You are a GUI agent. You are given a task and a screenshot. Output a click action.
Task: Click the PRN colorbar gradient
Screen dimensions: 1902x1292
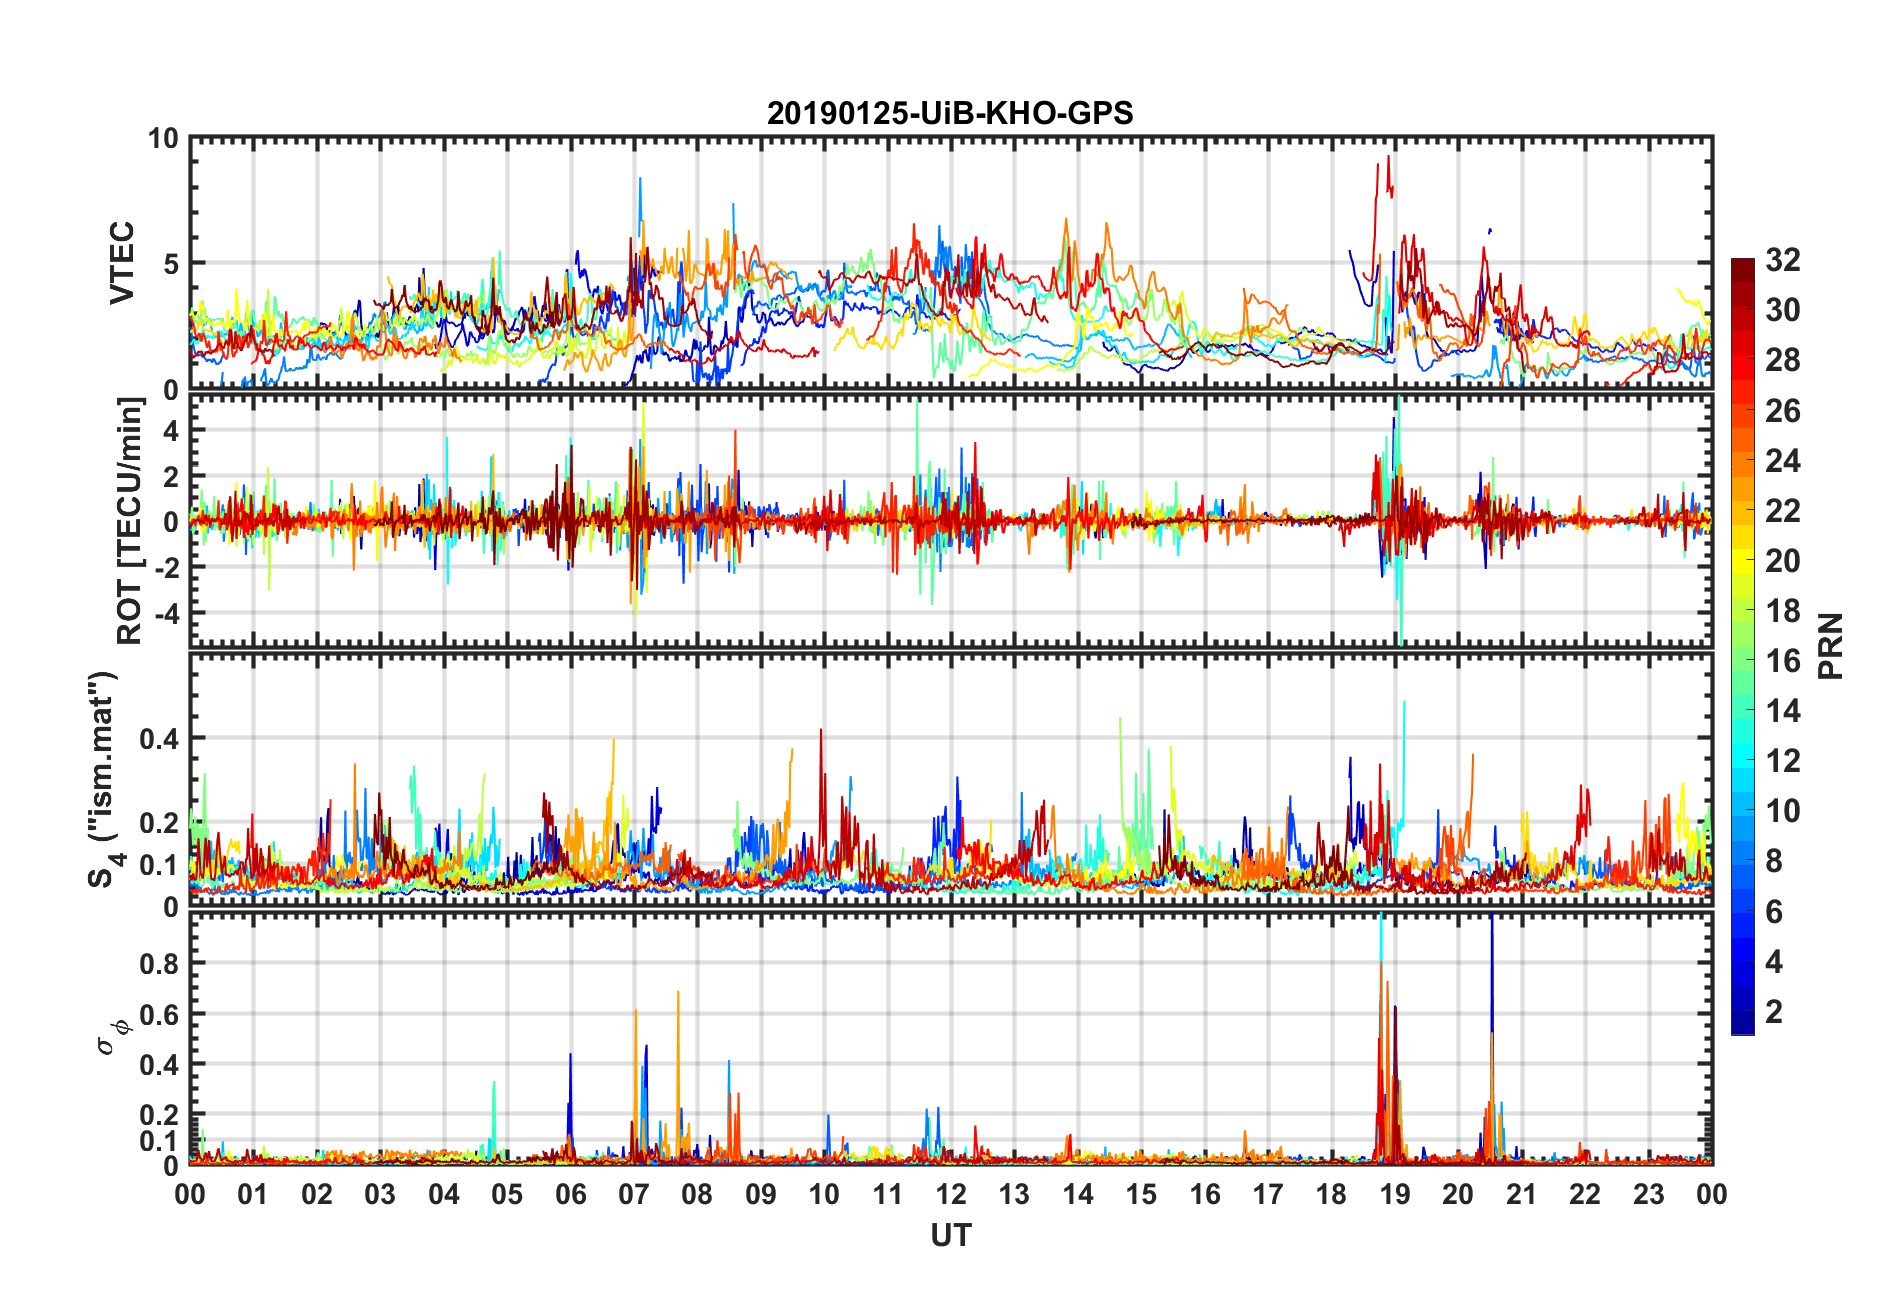tap(1743, 646)
